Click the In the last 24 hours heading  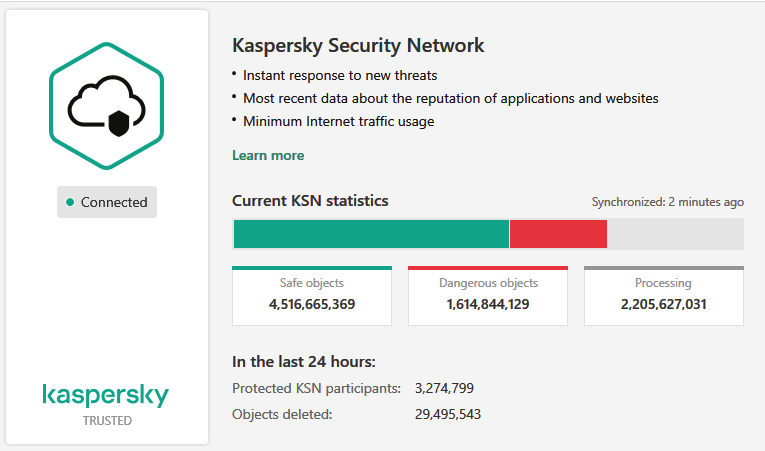[x=304, y=362]
